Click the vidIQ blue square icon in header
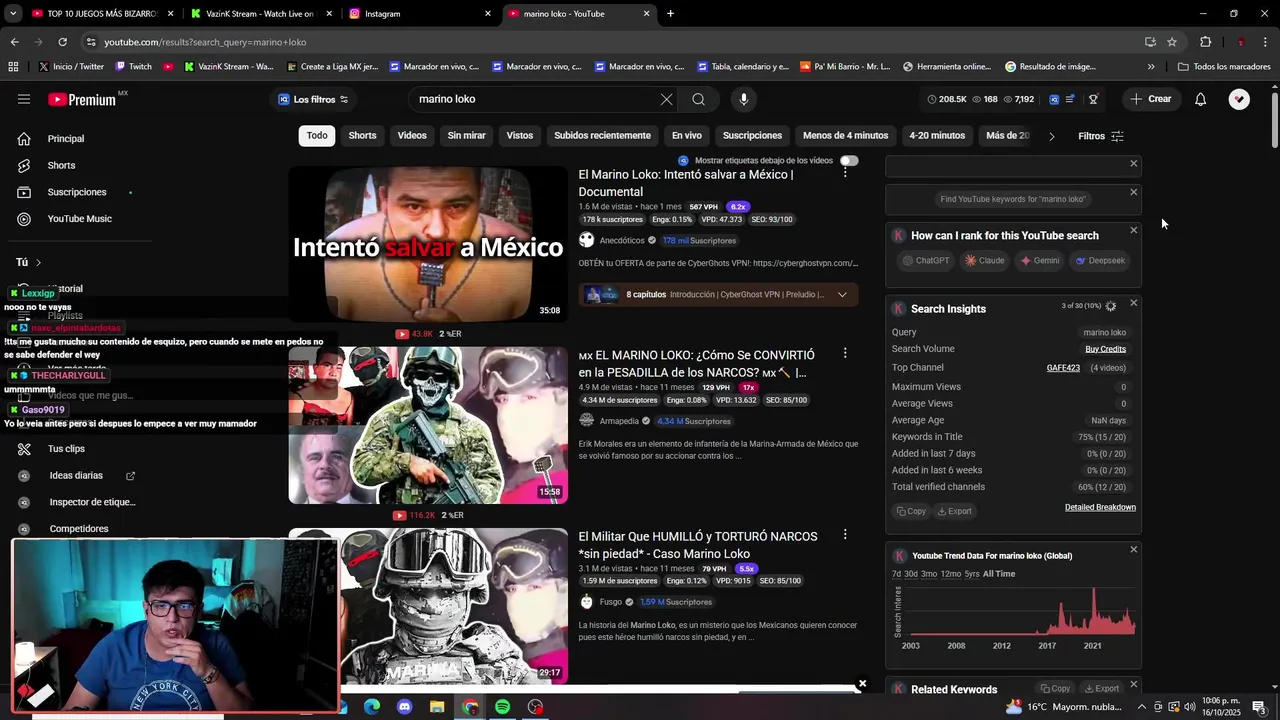Image resolution: width=1280 pixels, height=720 pixels. click(1054, 99)
